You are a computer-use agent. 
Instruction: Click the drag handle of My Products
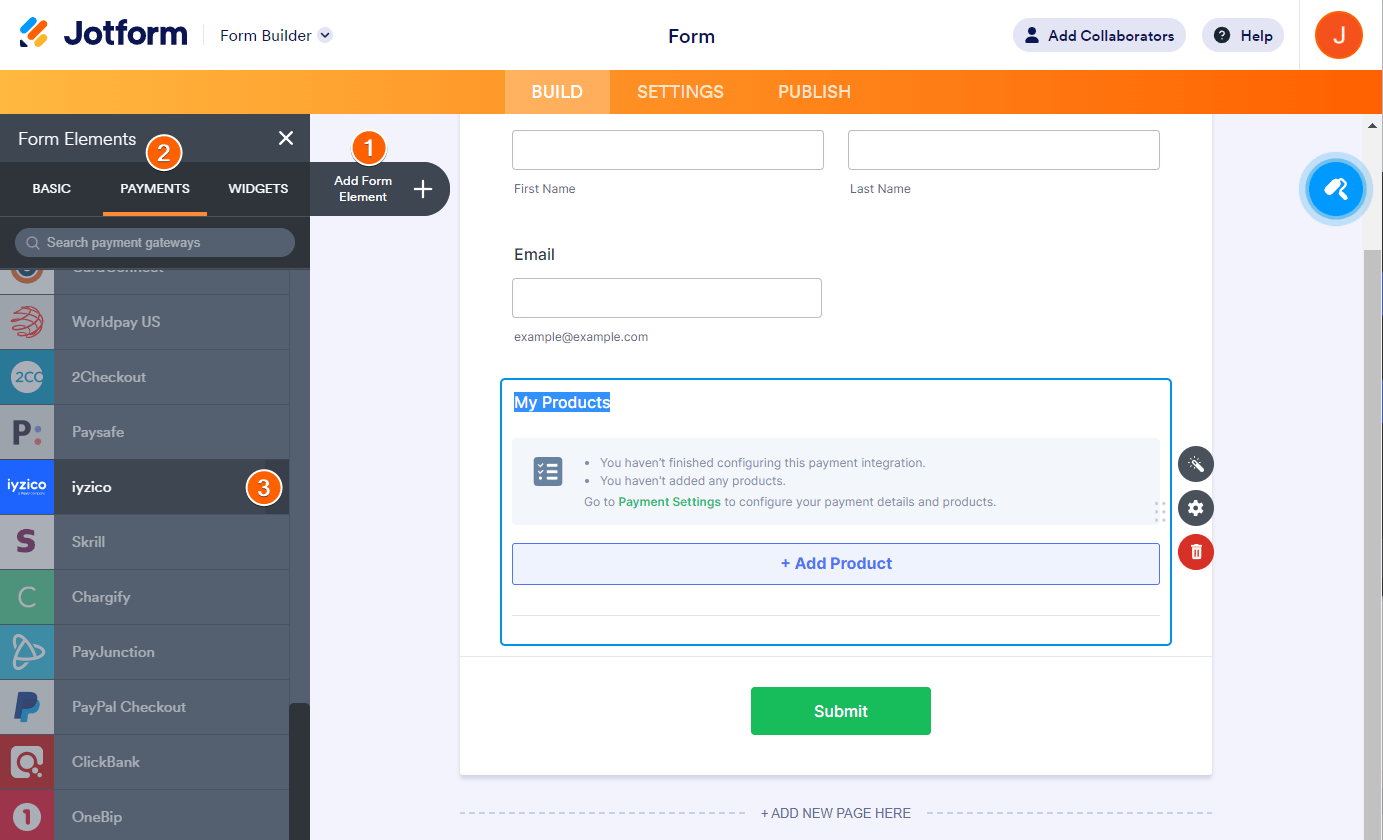pos(1160,511)
